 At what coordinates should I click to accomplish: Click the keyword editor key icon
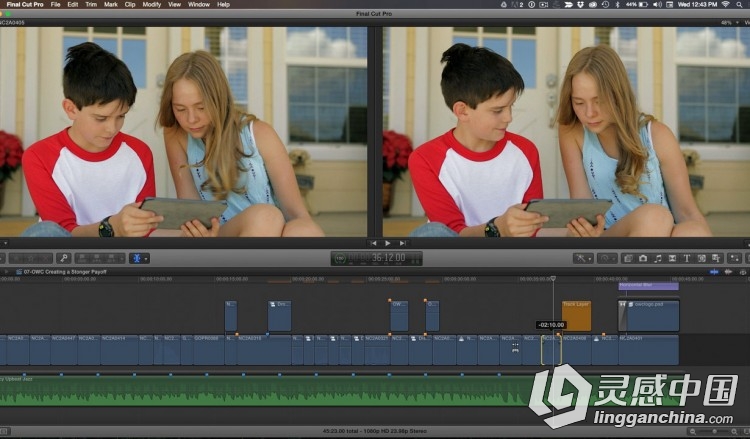[64, 258]
